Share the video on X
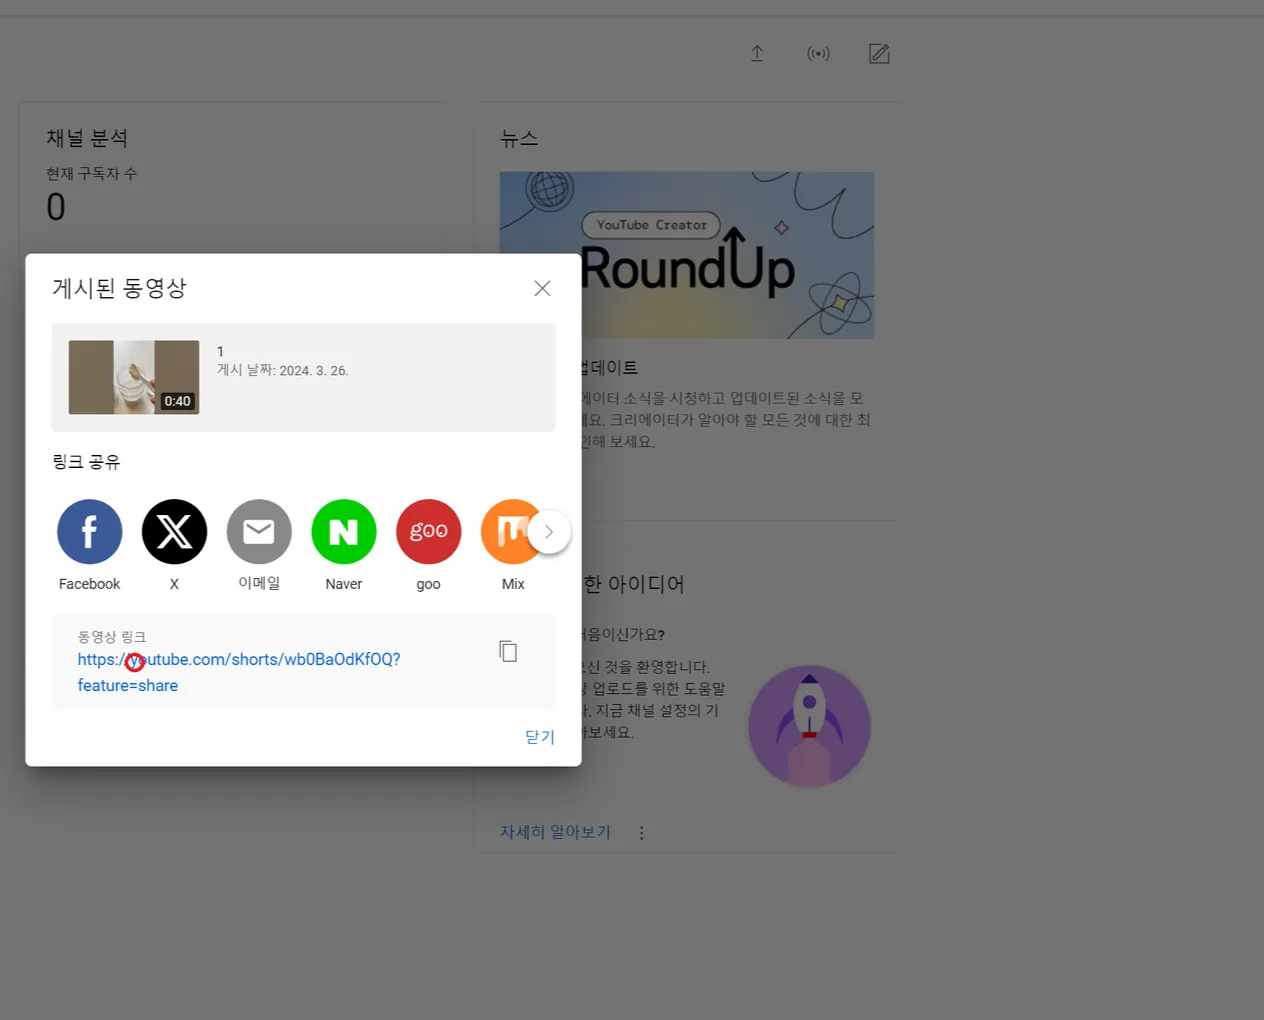The image size is (1264, 1020). click(x=174, y=531)
